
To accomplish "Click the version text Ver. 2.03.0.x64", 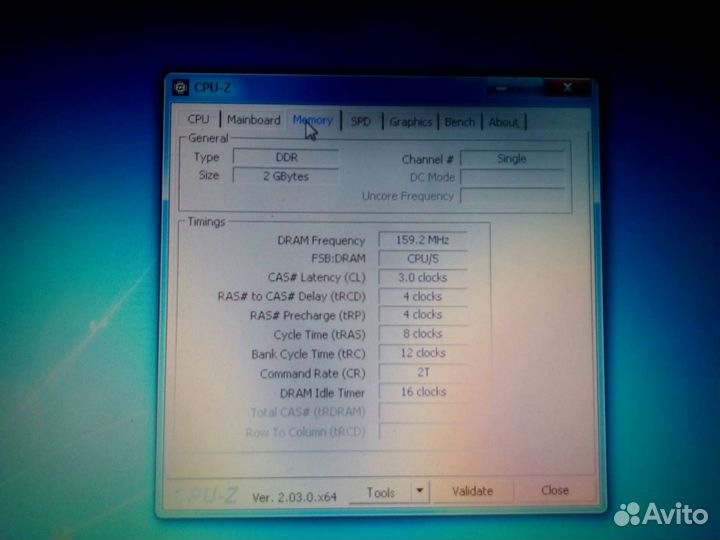I will point(294,497).
